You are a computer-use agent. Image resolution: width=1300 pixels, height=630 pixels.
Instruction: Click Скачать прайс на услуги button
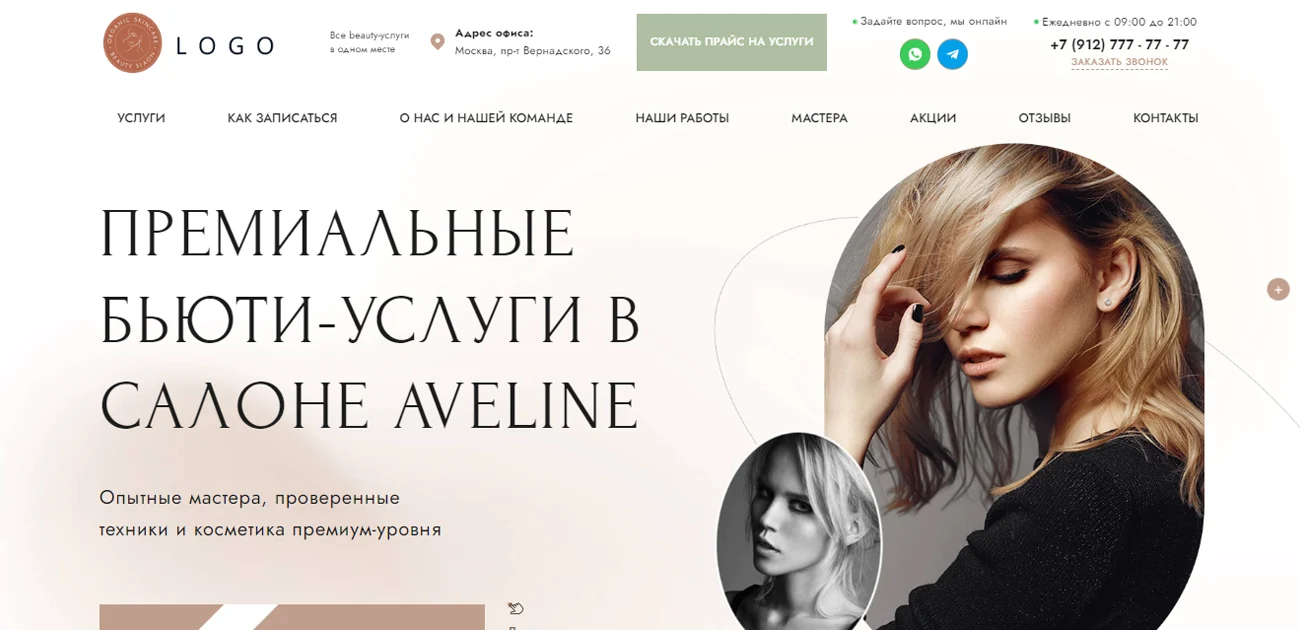pos(732,42)
